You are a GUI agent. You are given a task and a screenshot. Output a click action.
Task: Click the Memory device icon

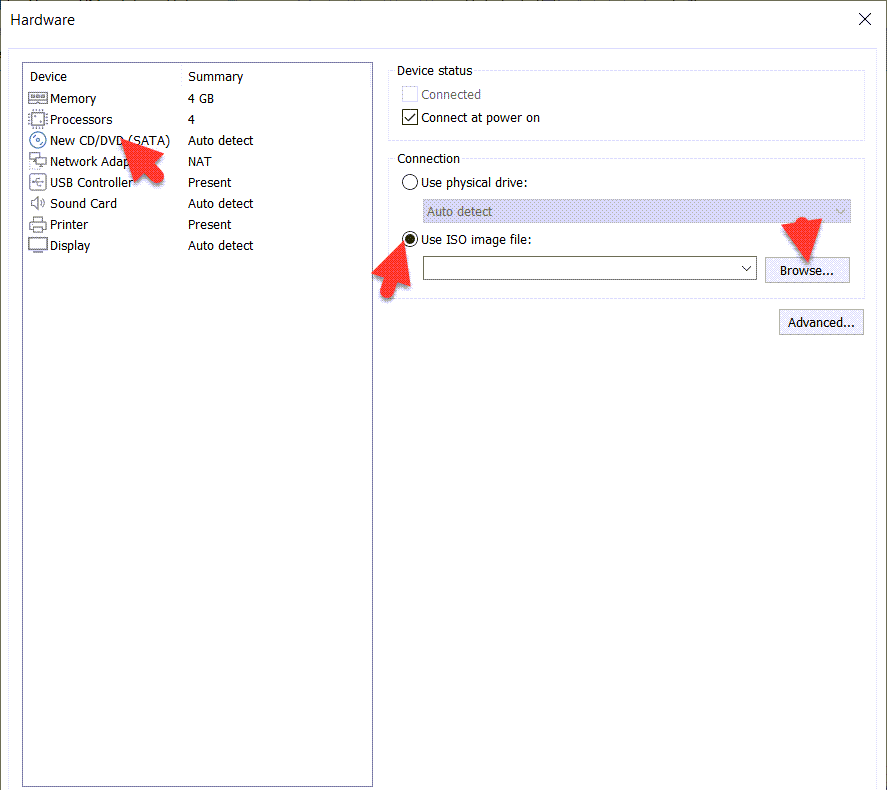point(38,98)
